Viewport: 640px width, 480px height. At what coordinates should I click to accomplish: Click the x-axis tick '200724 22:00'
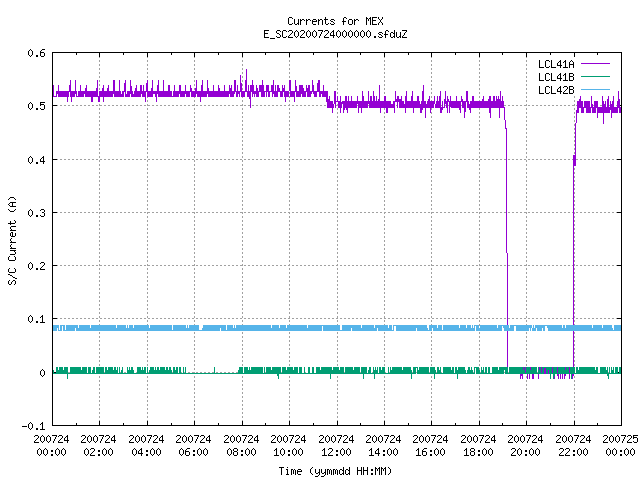[573, 445]
